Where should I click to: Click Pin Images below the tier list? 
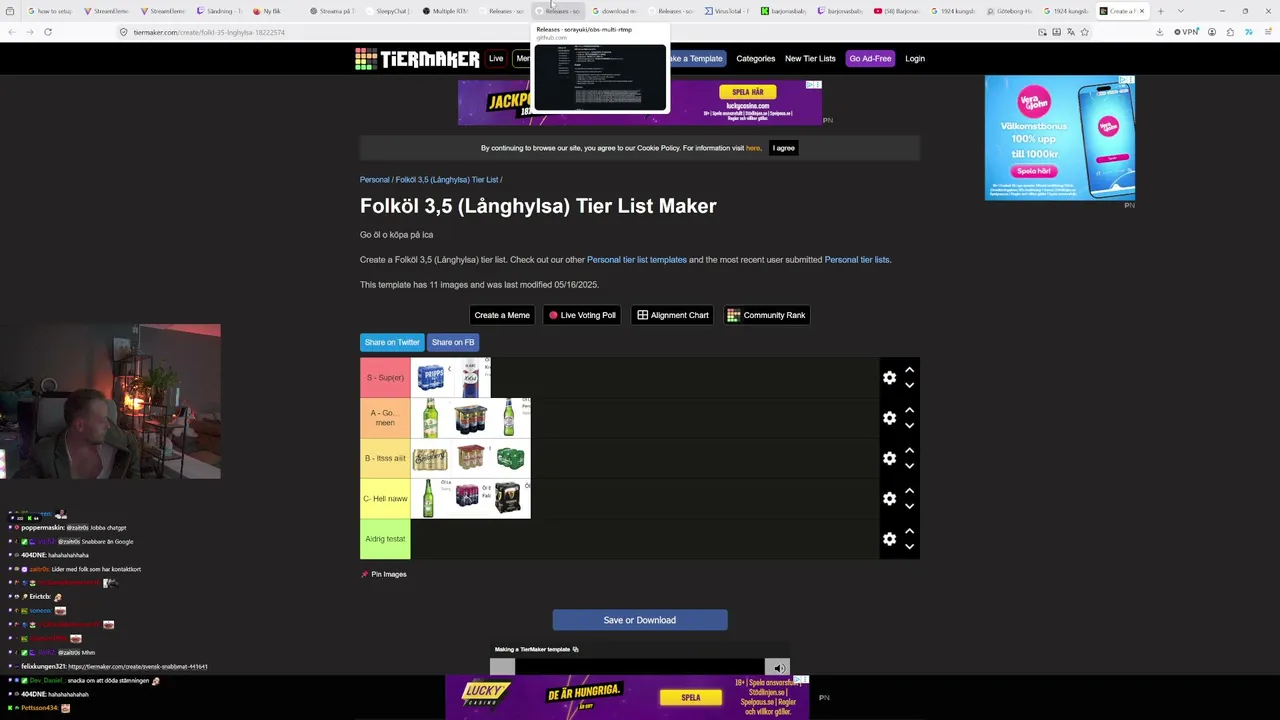(x=384, y=574)
